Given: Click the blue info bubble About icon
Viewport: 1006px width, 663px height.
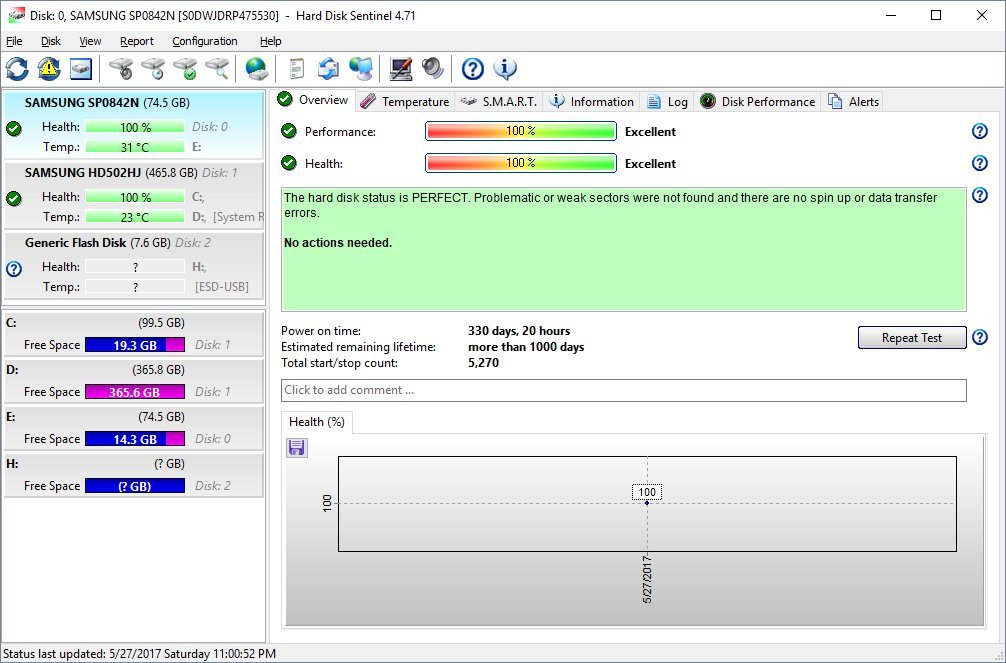Looking at the screenshot, I should [505, 69].
